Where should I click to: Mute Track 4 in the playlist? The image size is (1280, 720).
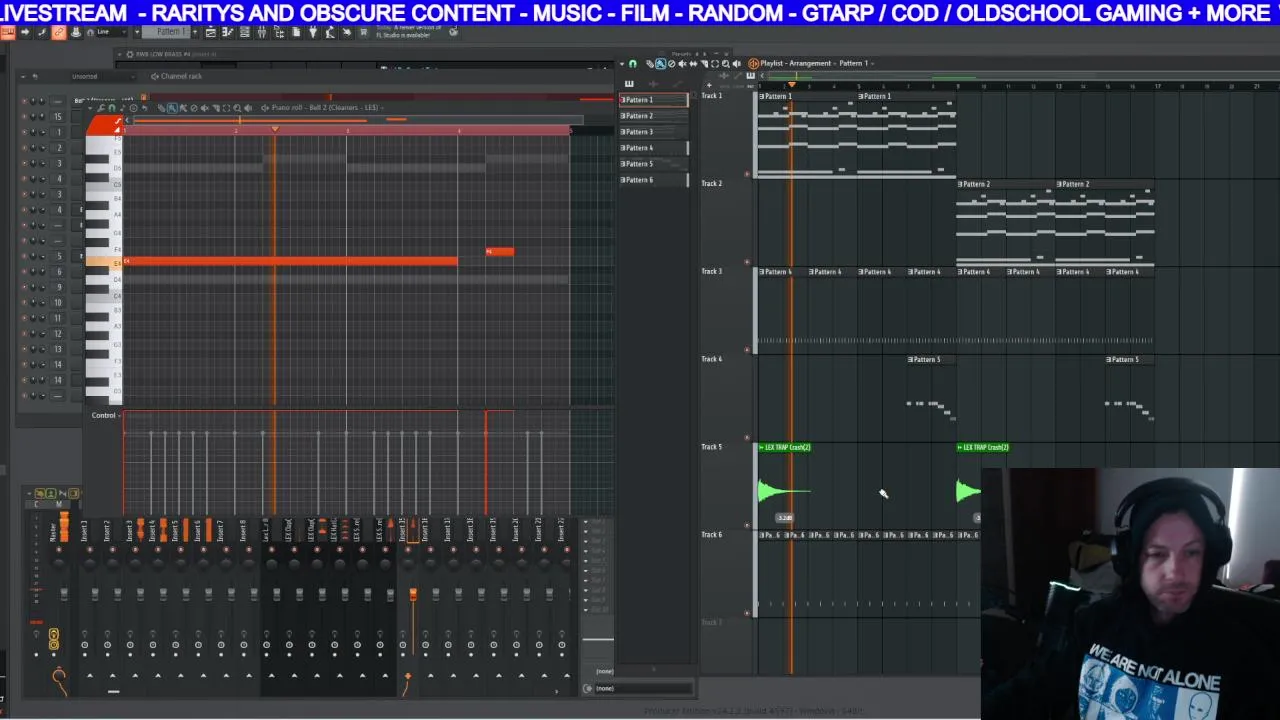tap(747, 437)
